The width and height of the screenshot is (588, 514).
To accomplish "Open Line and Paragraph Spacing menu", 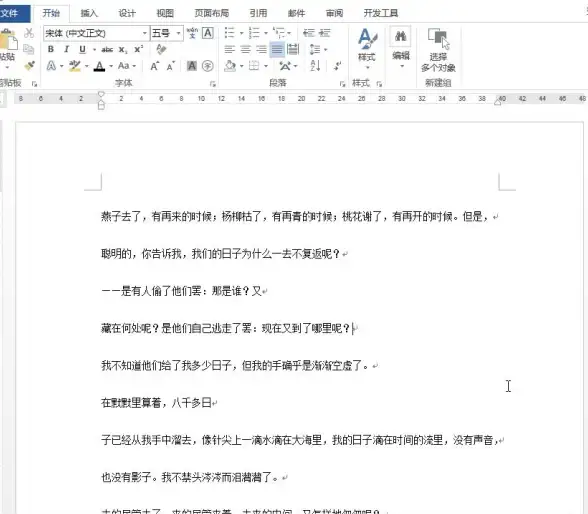I will click(x=315, y=49).
